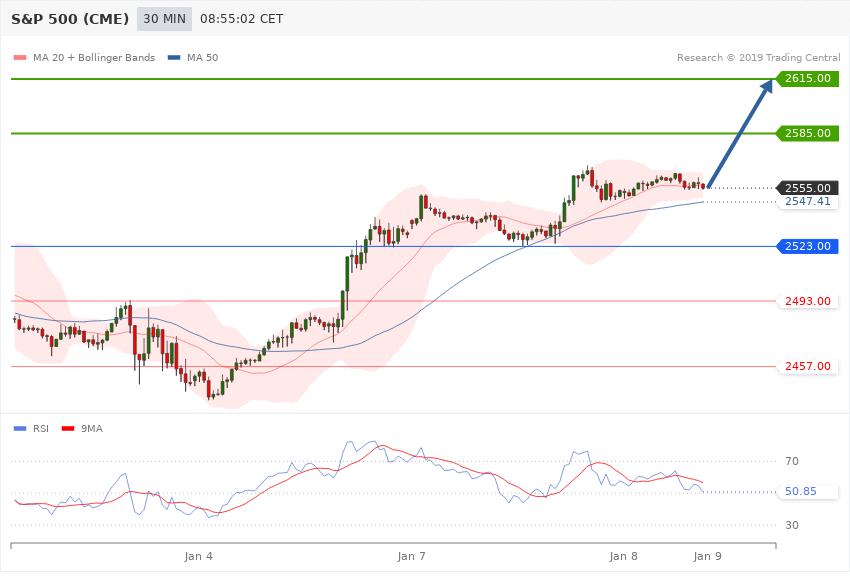850x576 pixels.
Task: Click the 08:55:02 CET timestamp
Action: click(242, 19)
